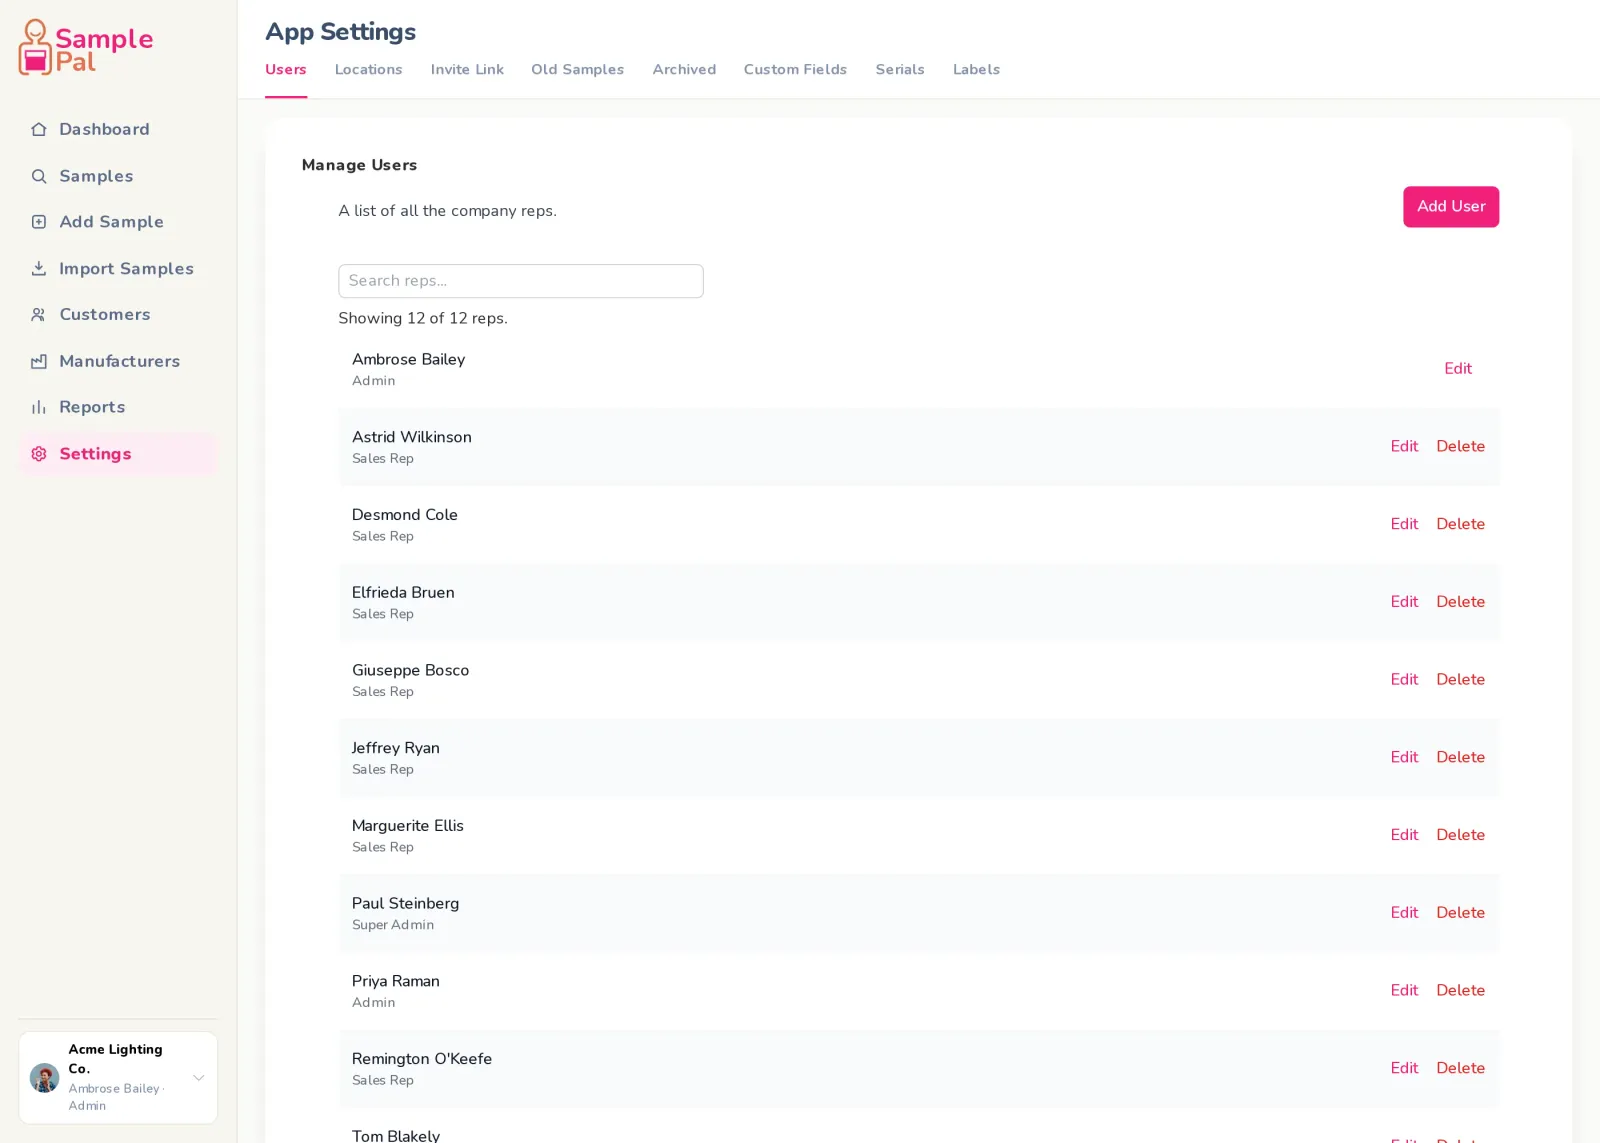The height and width of the screenshot is (1143, 1600).
Task: Click the Manage Users heading
Action: click(x=359, y=165)
